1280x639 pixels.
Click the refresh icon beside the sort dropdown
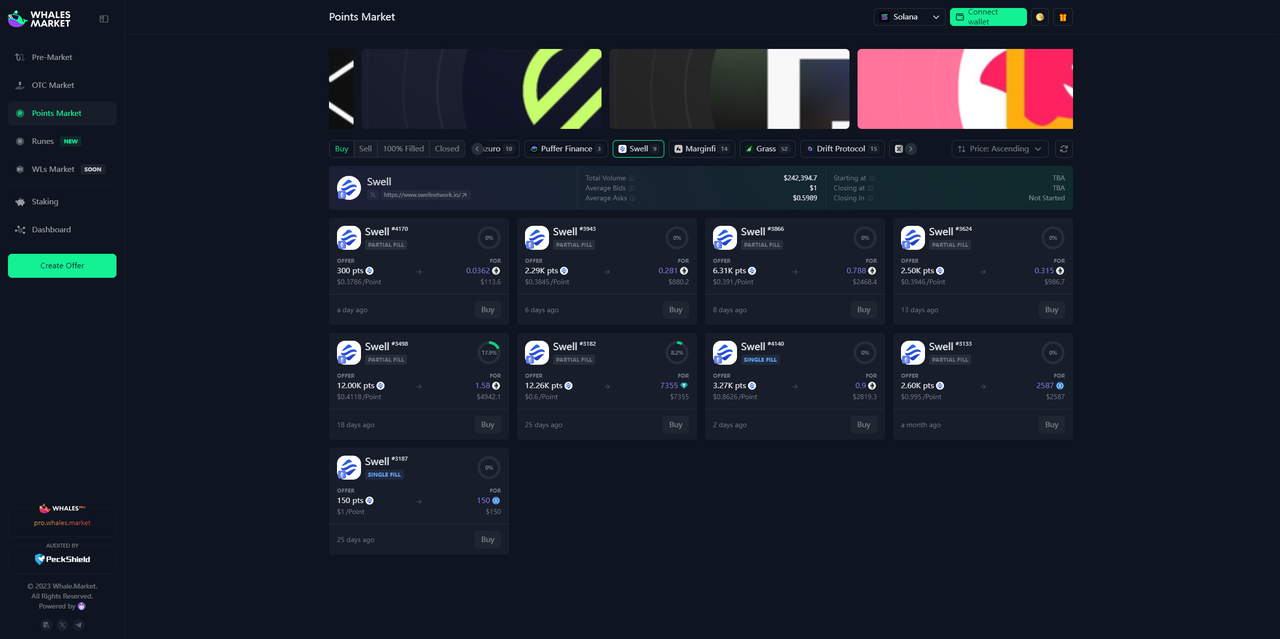(1064, 149)
